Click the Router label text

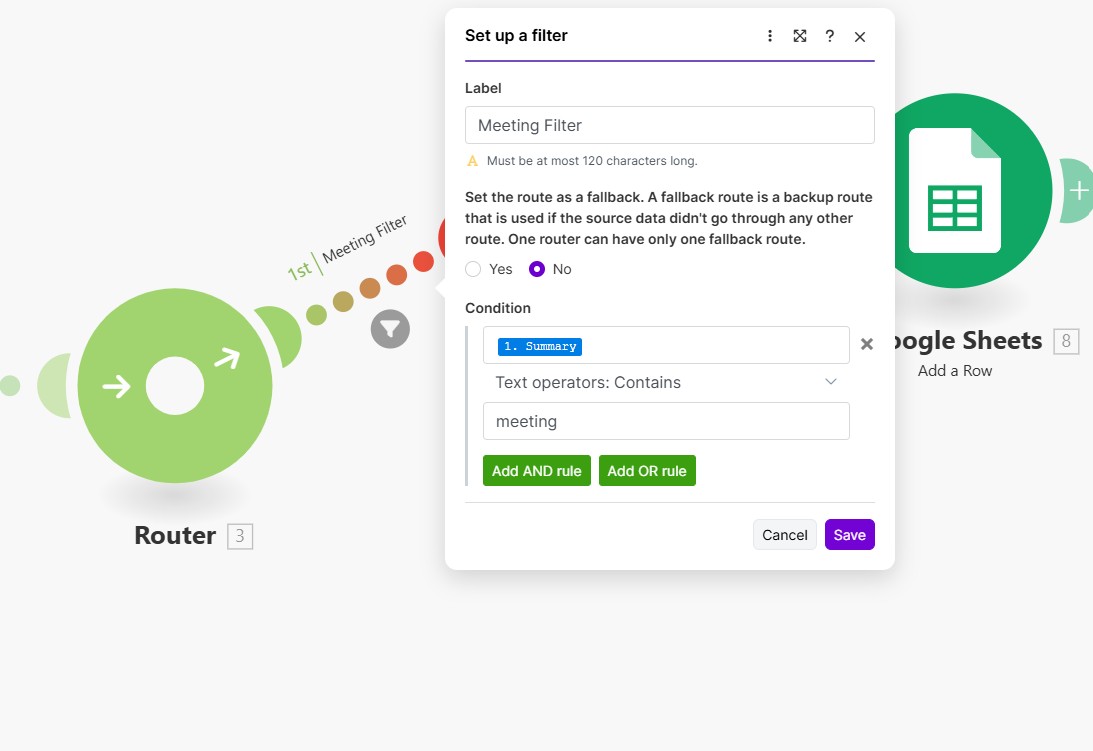[175, 536]
